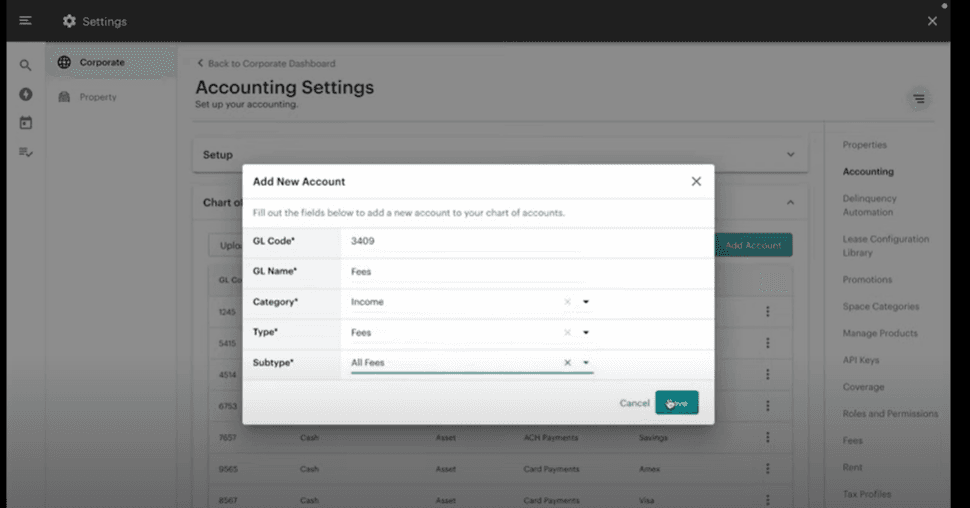
Task: Open API Keys settings
Action: [x=861, y=360]
